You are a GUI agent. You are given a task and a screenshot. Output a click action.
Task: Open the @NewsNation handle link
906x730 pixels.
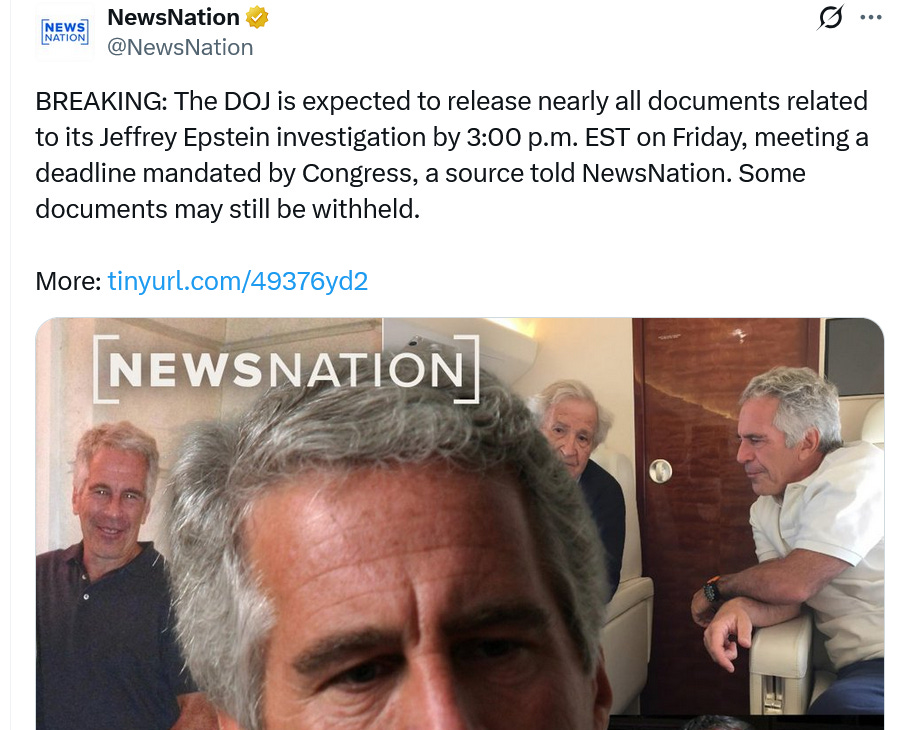point(180,47)
